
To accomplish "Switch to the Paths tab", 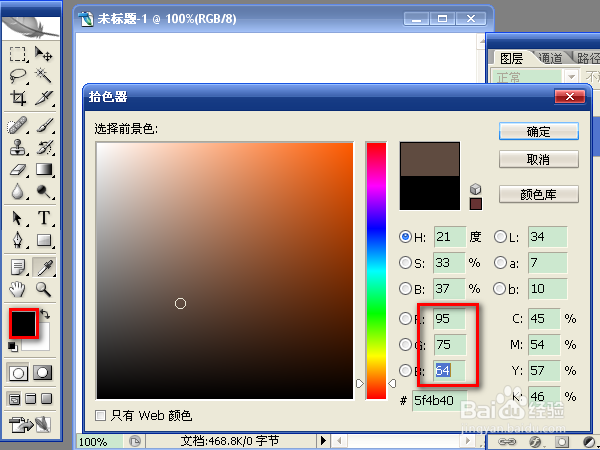I will [587, 58].
